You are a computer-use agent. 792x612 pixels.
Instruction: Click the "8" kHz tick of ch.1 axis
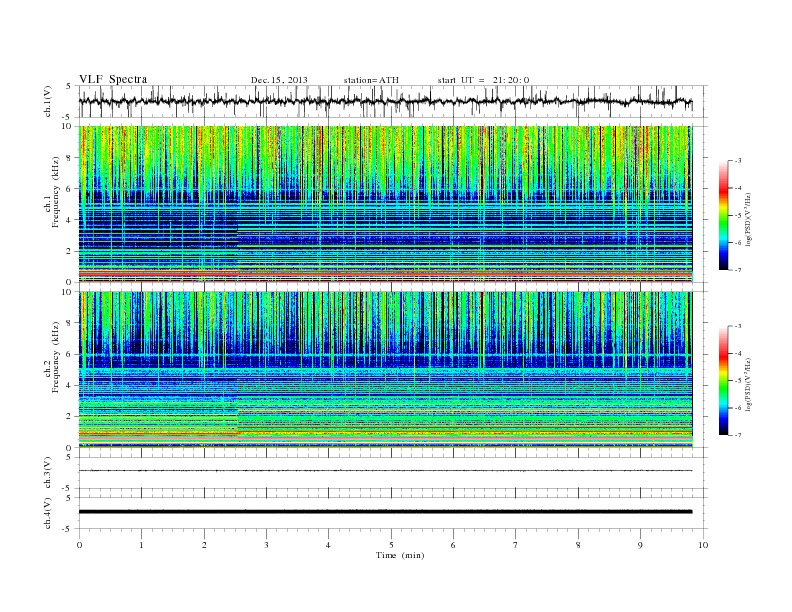70,158
